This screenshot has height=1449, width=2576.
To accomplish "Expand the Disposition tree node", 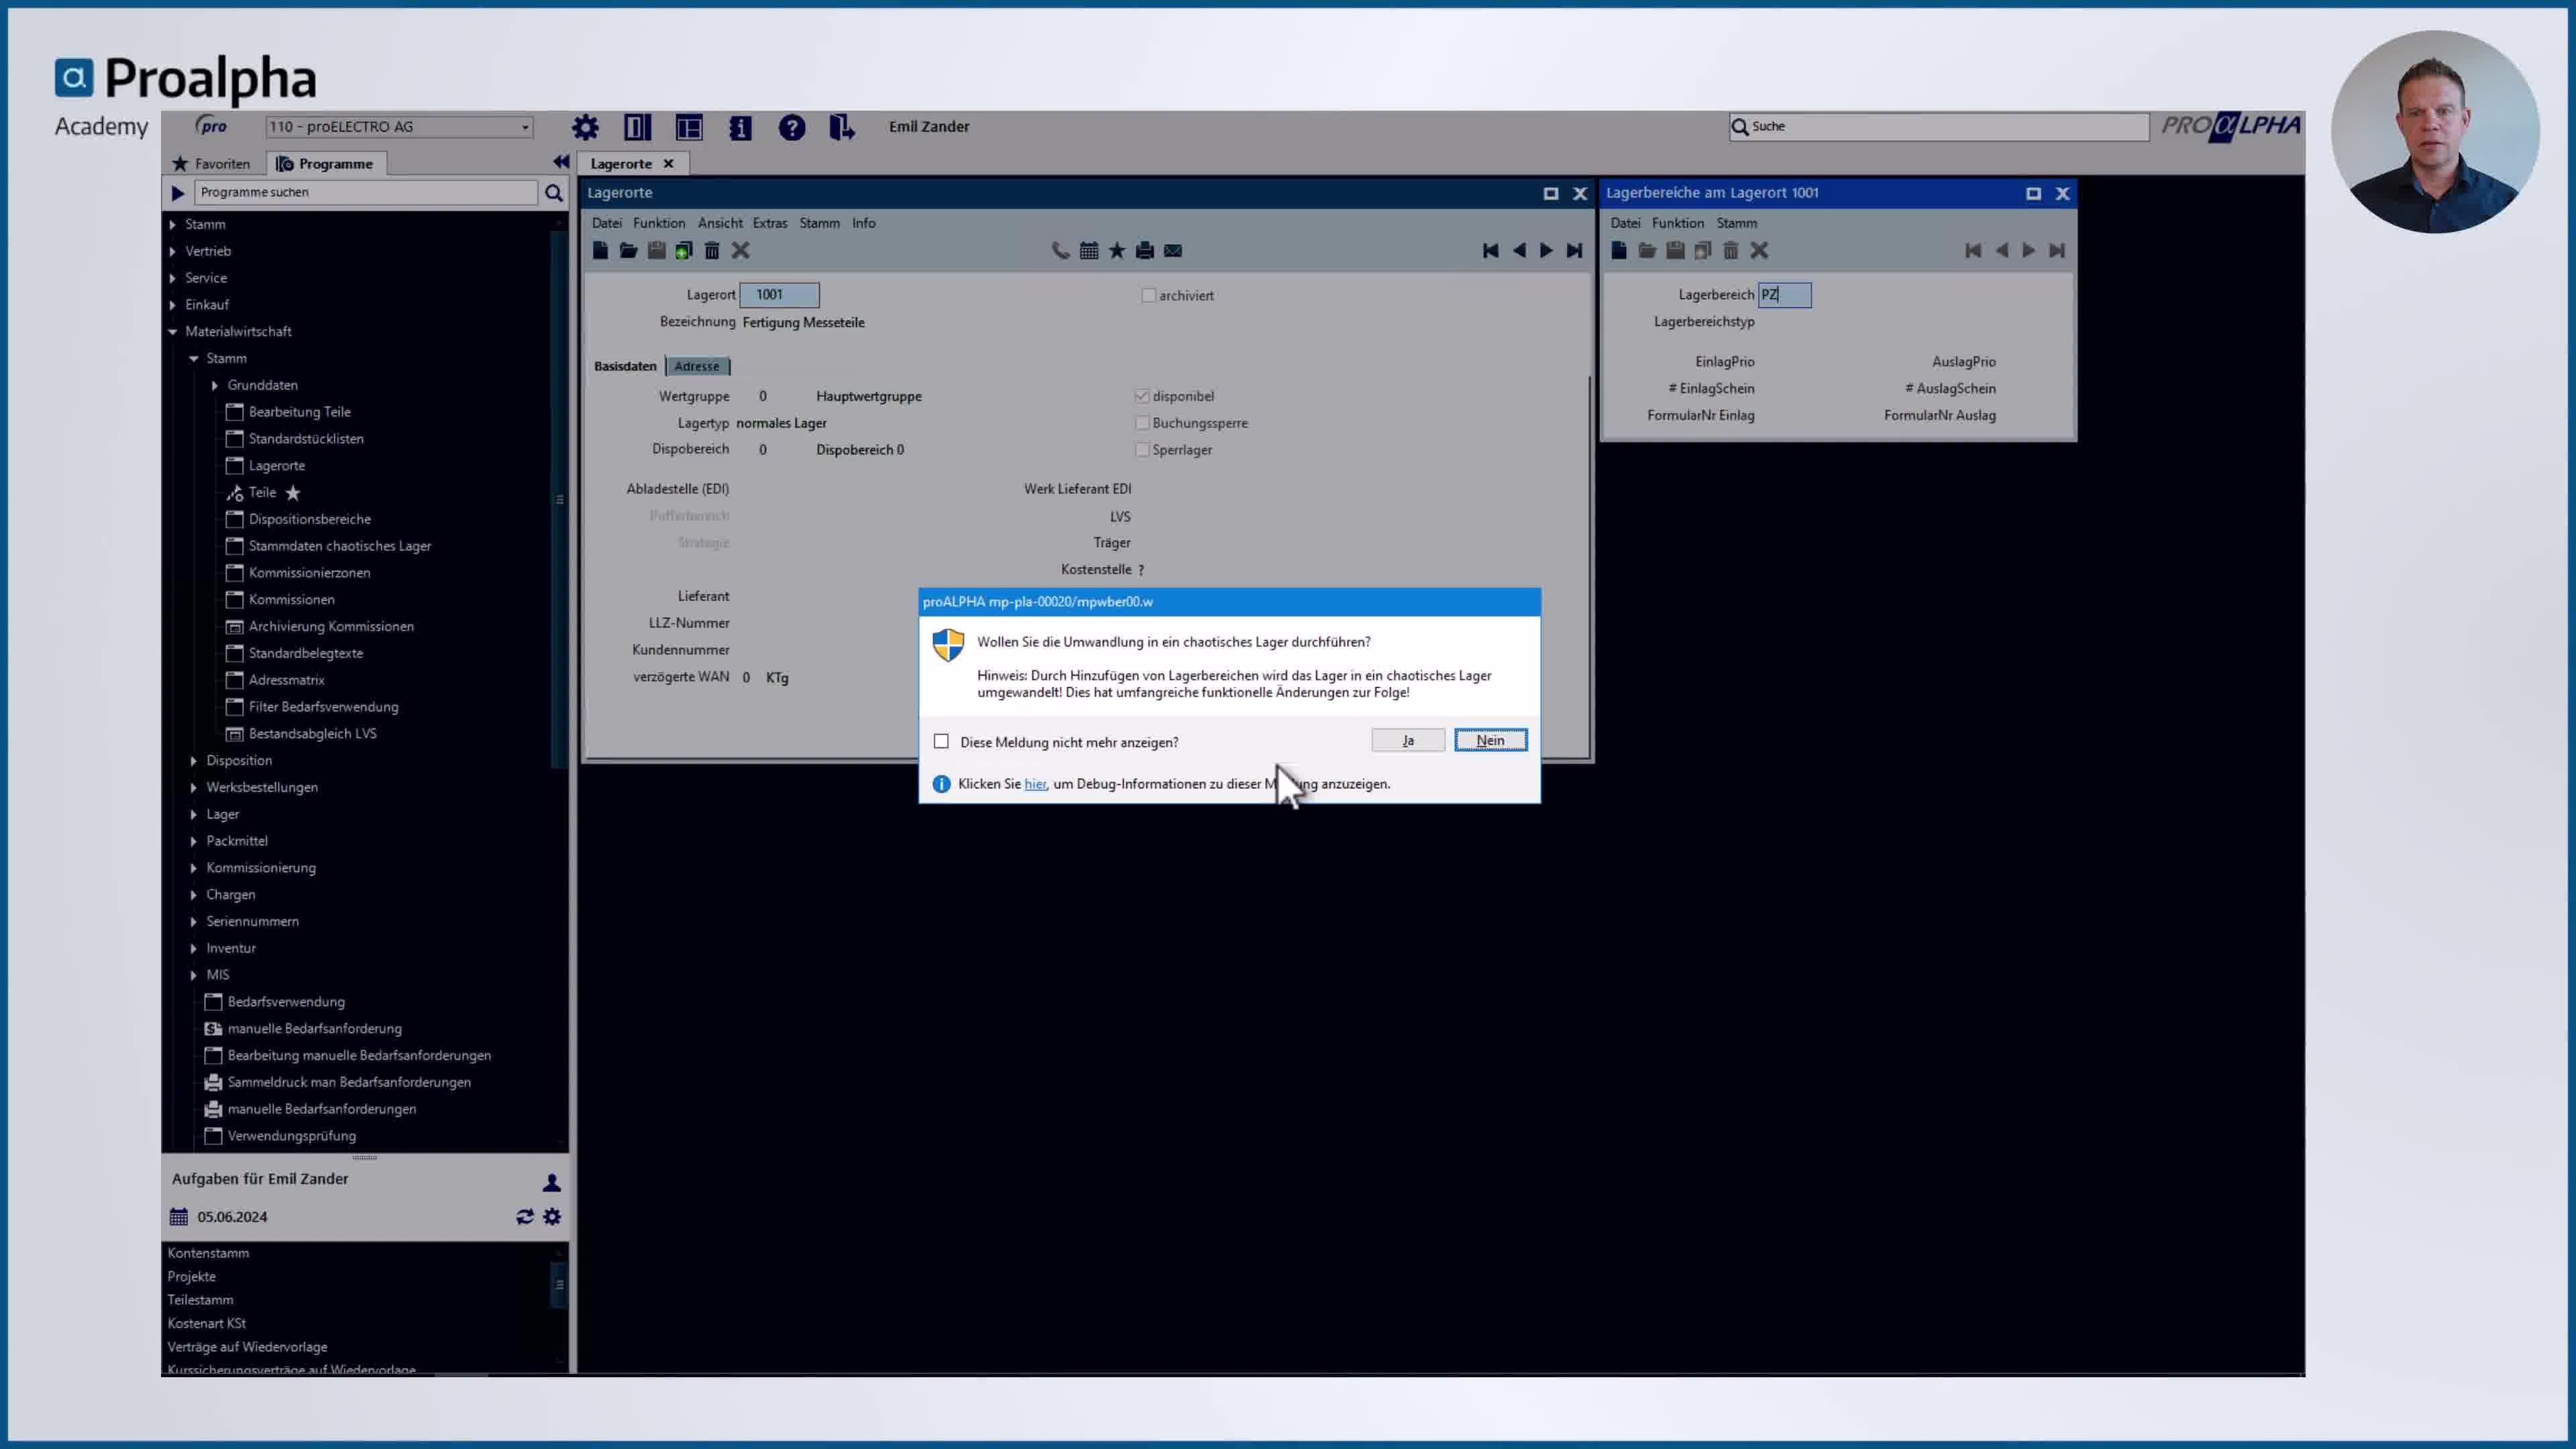I will click(x=194, y=760).
